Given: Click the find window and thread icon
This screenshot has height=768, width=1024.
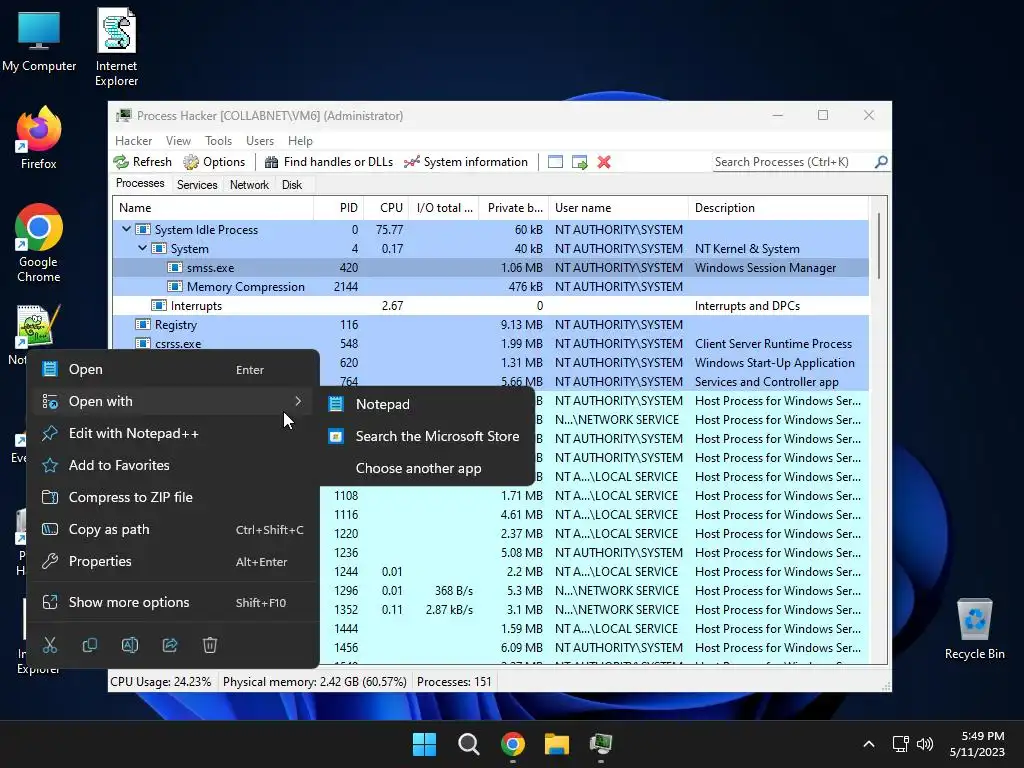Looking at the screenshot, I should [579, 162].
